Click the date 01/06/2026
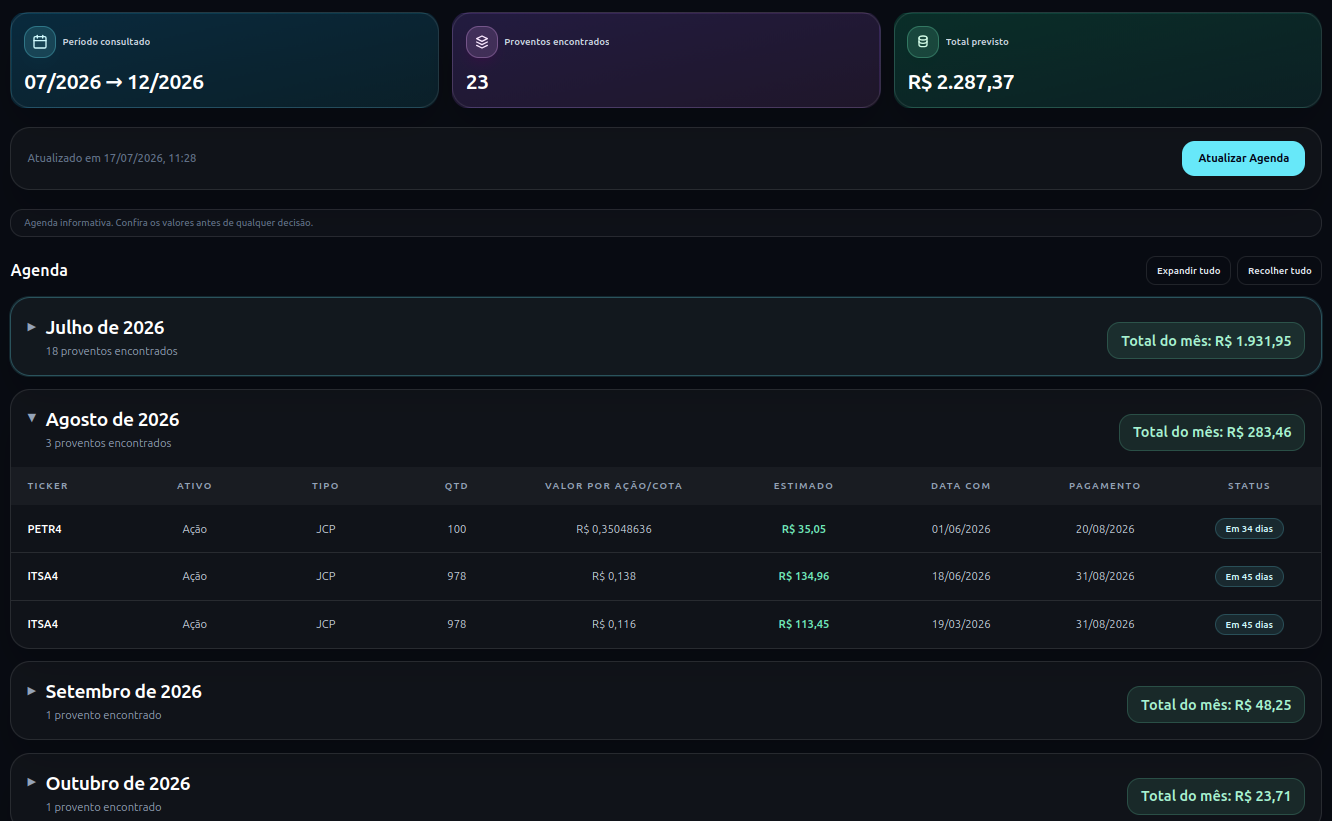Image resolution: width=1332 pixels, height=821 pixels. [x=961, y=529]
